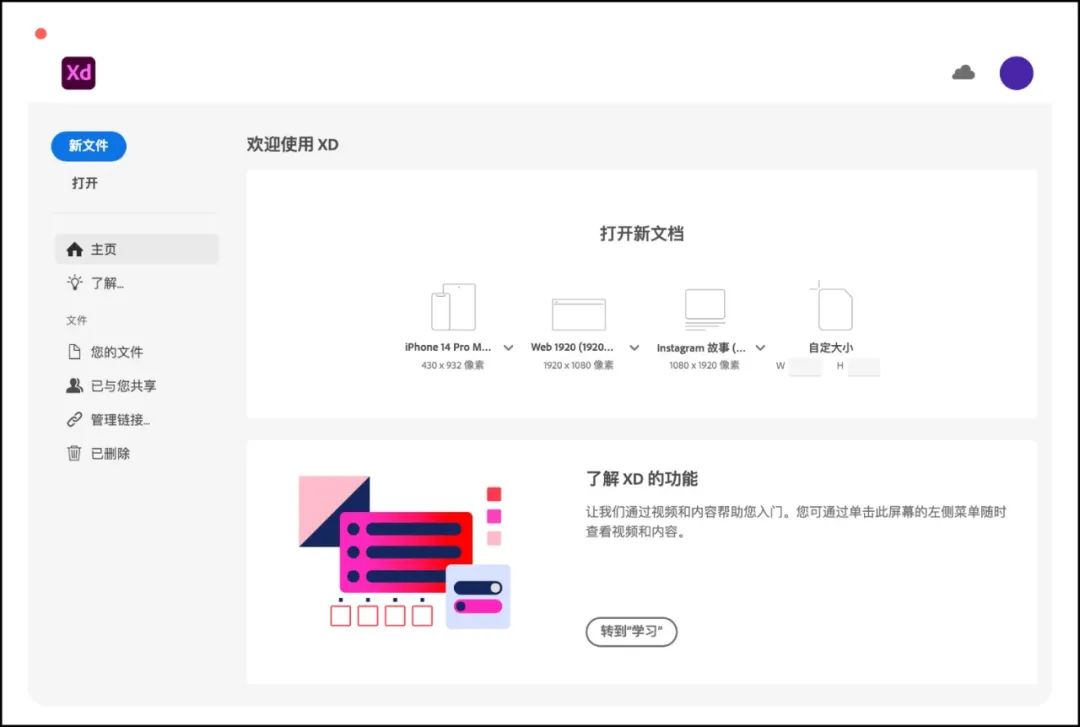Click the 已删除 trash icon
The width and height of the screenshot is (1080, 727).
75,453
